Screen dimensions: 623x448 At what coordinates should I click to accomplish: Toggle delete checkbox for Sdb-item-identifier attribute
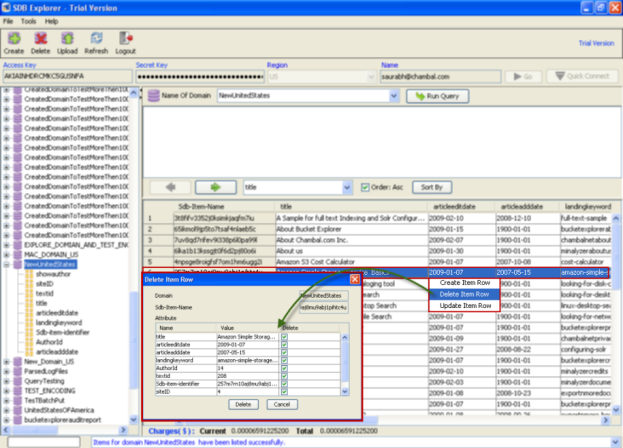click(284, 384)
